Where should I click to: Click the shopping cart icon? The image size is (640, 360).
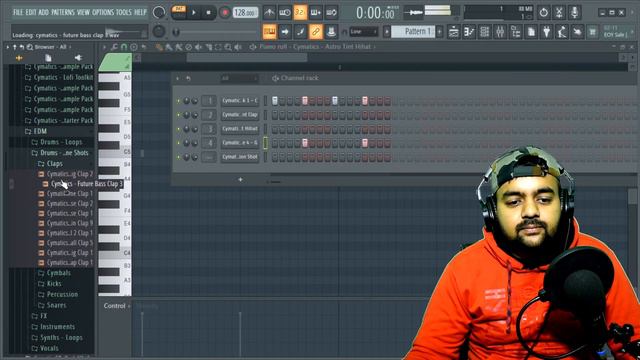point(592,31)
